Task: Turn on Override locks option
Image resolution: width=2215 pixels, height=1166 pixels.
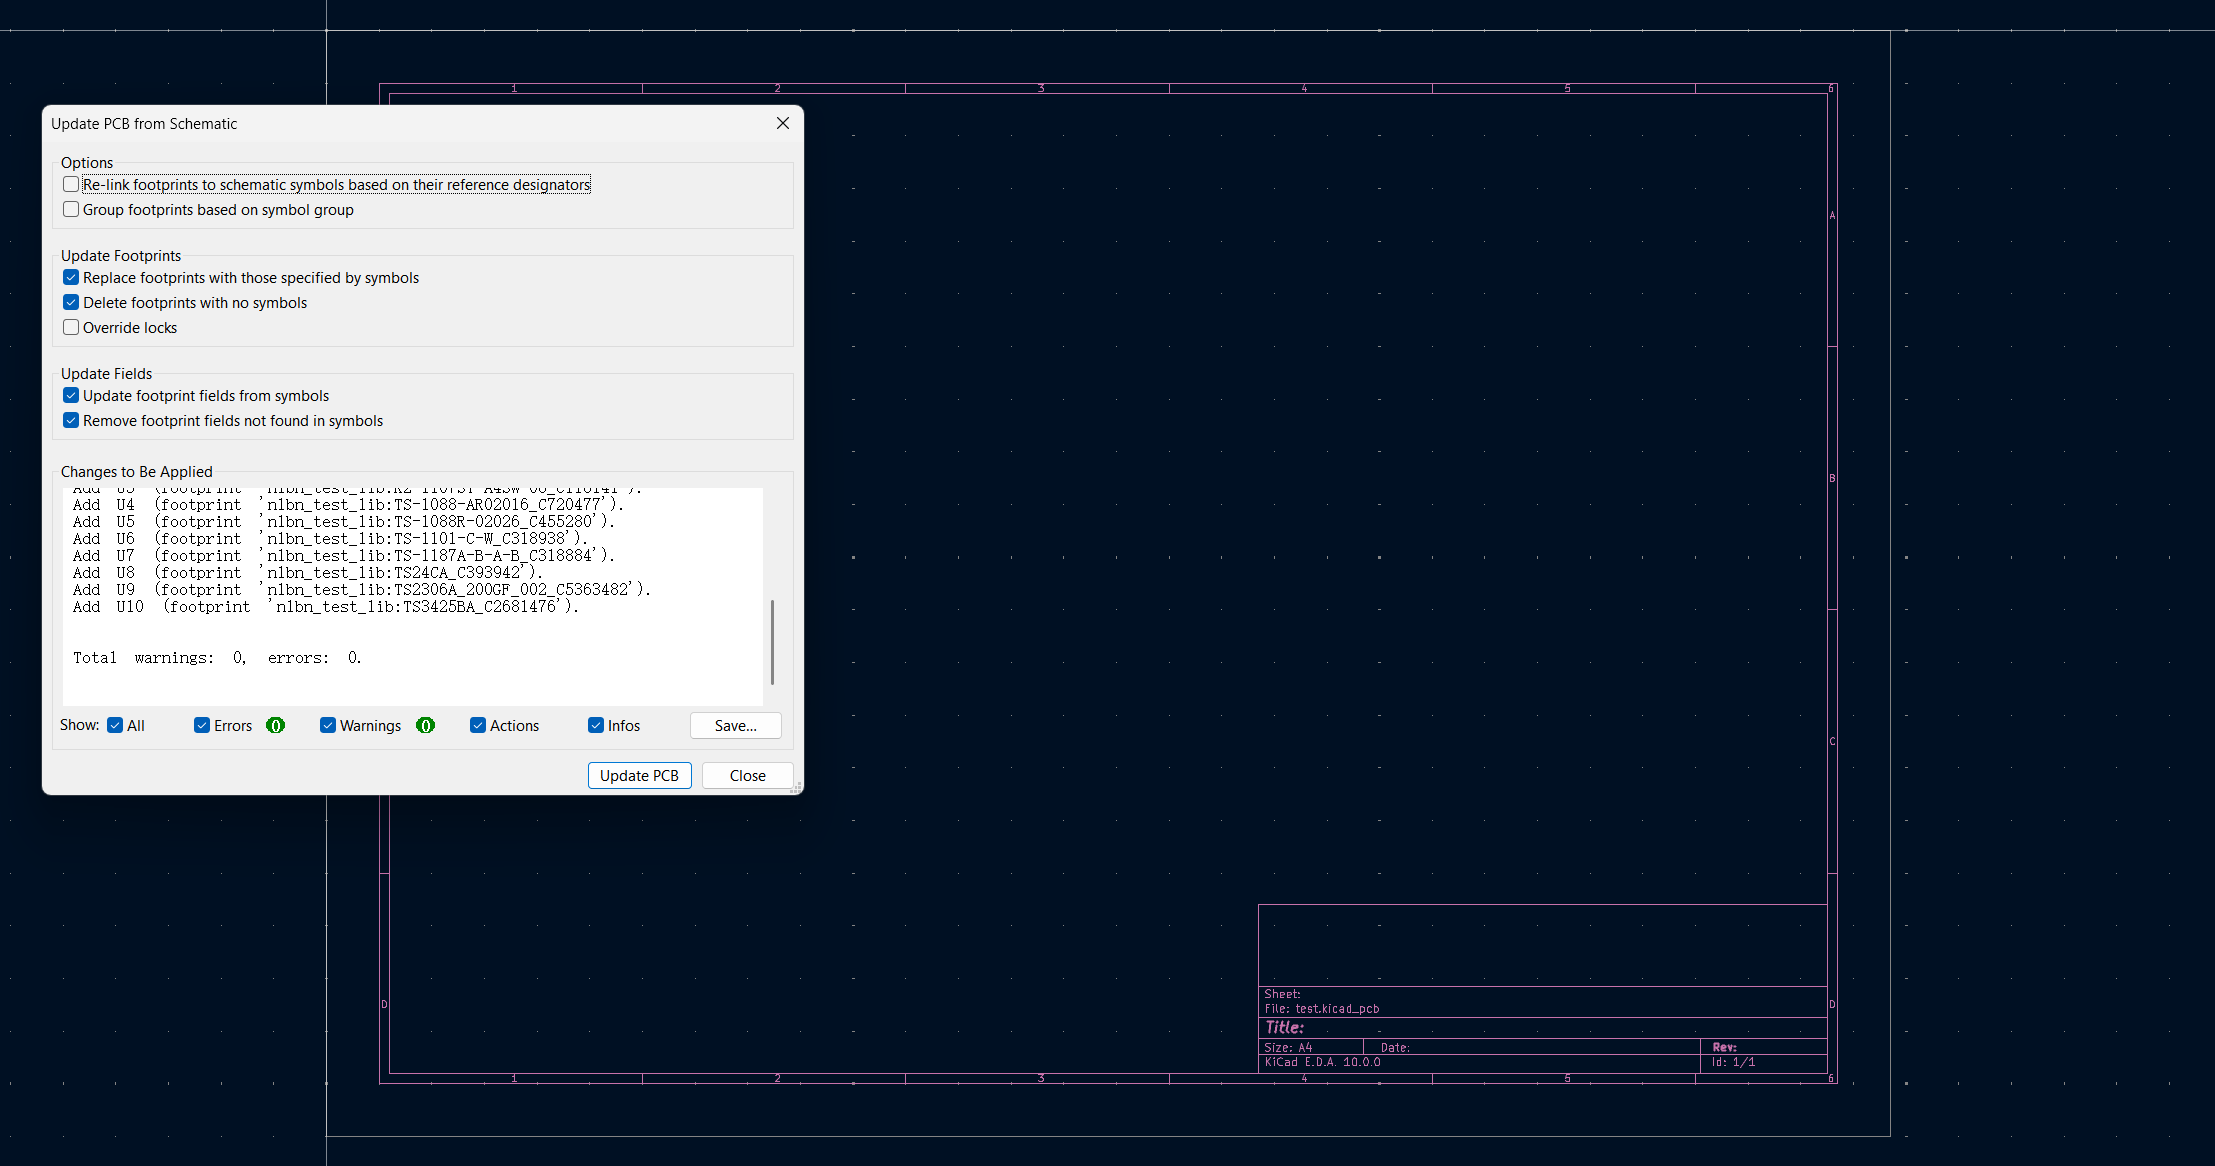Action: pyautogui.click(x=71, y=328)
